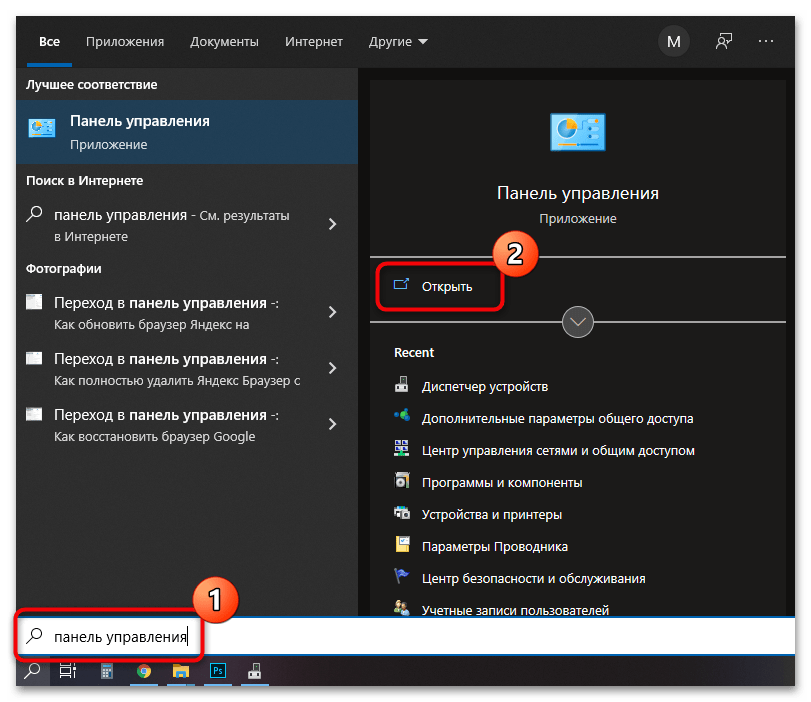Expand the web search result arrow
The width and height of the screenshot is (811, 702).
333,225
